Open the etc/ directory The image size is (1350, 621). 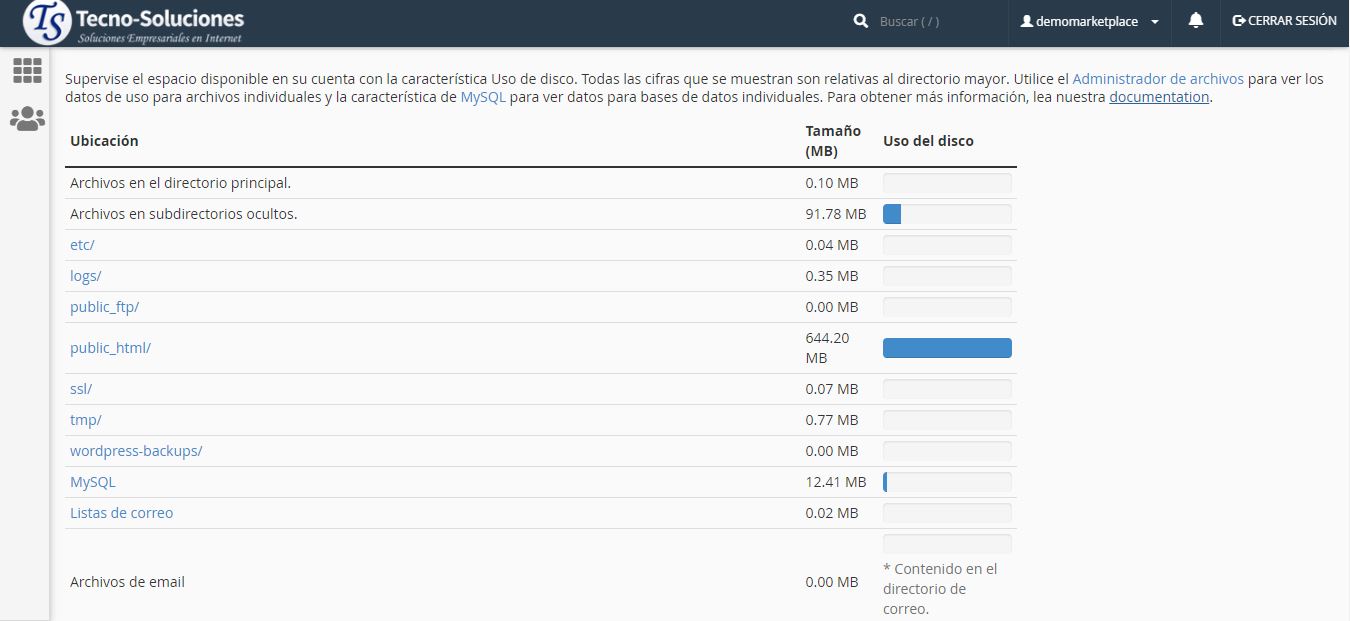(82, 245)
